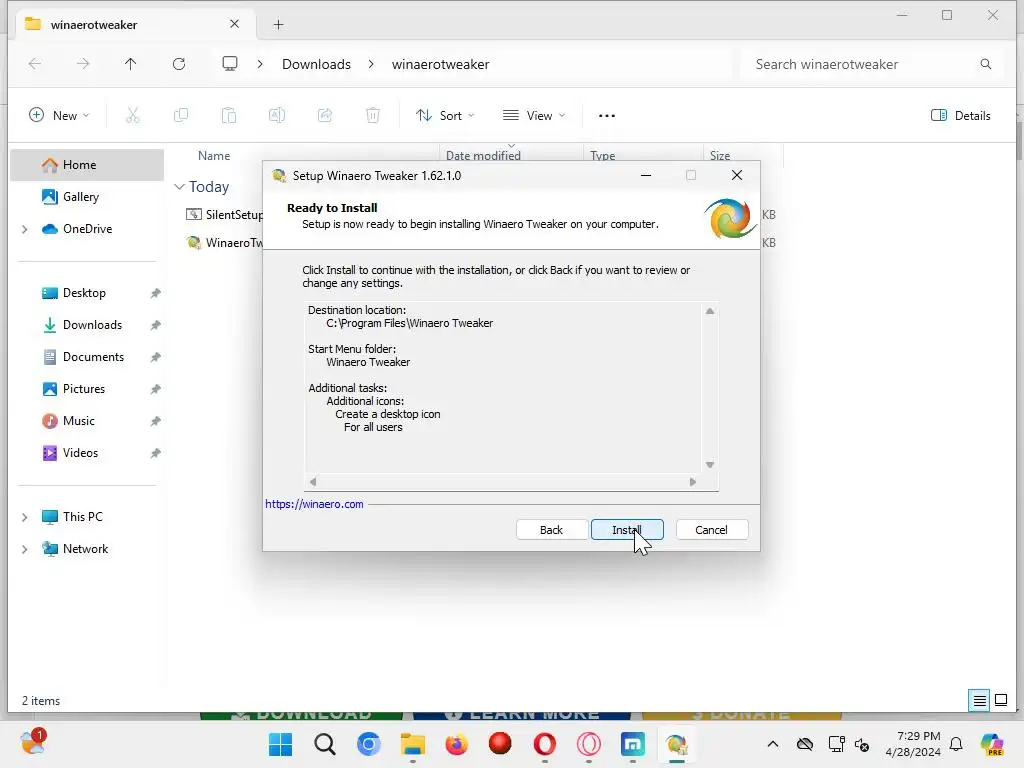Open the Winaero Tweaker taskbar icon
Image resolution: width=1024 pixels, height=768 pixels.
677,744
